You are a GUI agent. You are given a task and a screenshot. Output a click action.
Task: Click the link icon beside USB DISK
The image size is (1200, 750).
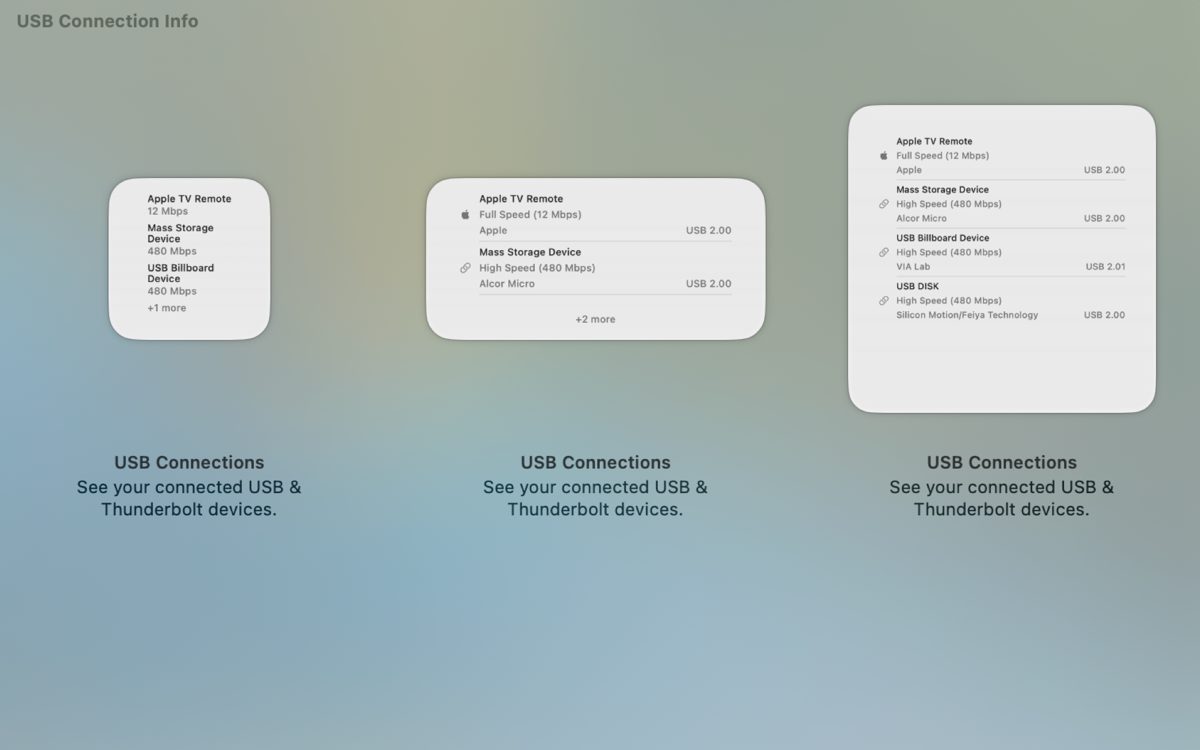[x=883, y=300]
